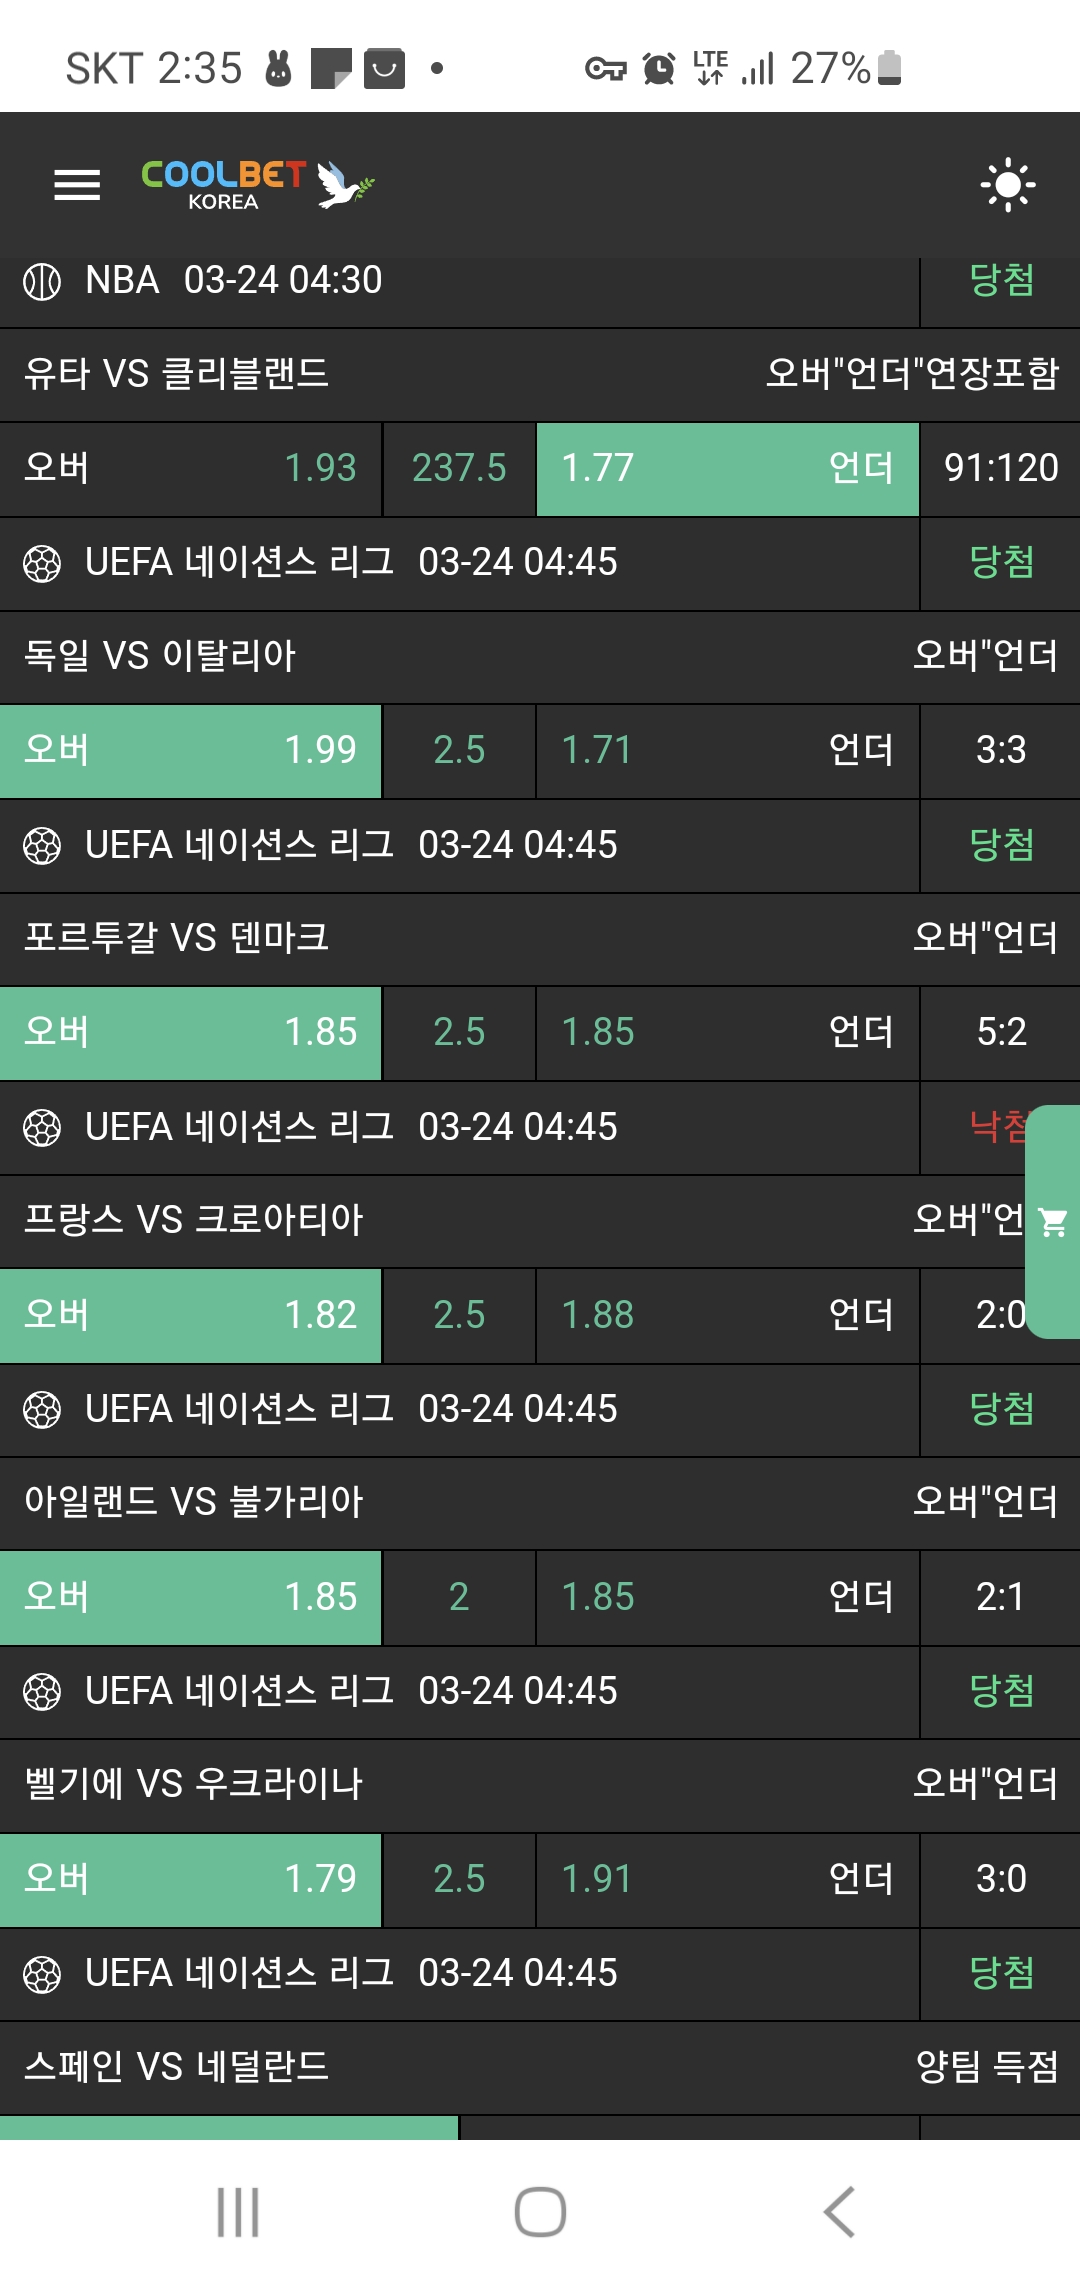Open the green betting cart tab
Viewport: 1080px width, 2280px height.
point(1053,1221)
